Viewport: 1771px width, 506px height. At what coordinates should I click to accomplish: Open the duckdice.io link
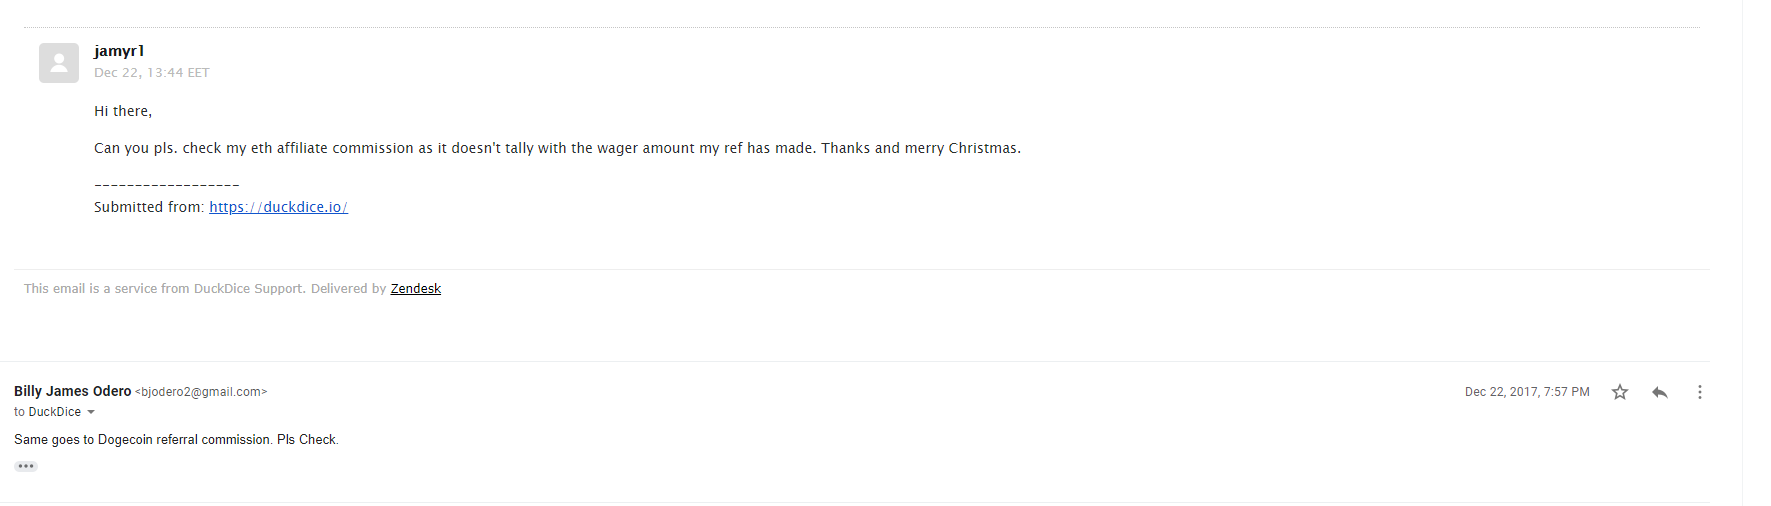click(x=278, y=207)
